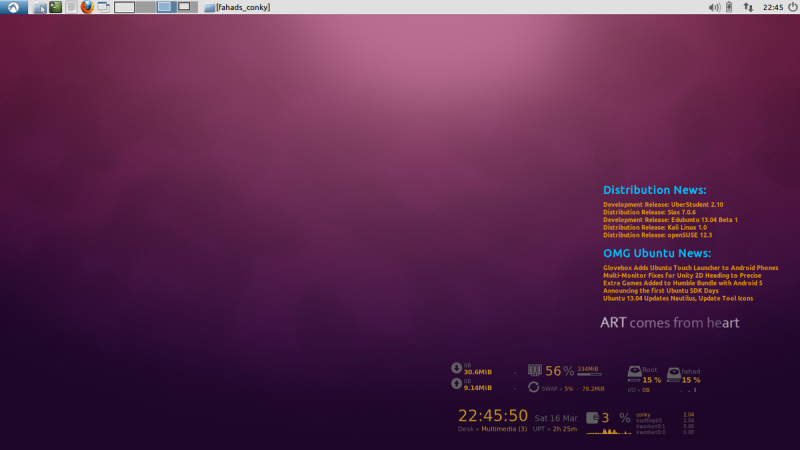Click the UPT 2h 25m uptime
The width and height of the screenshot is (800, 450).
click(x=555, y=429)
